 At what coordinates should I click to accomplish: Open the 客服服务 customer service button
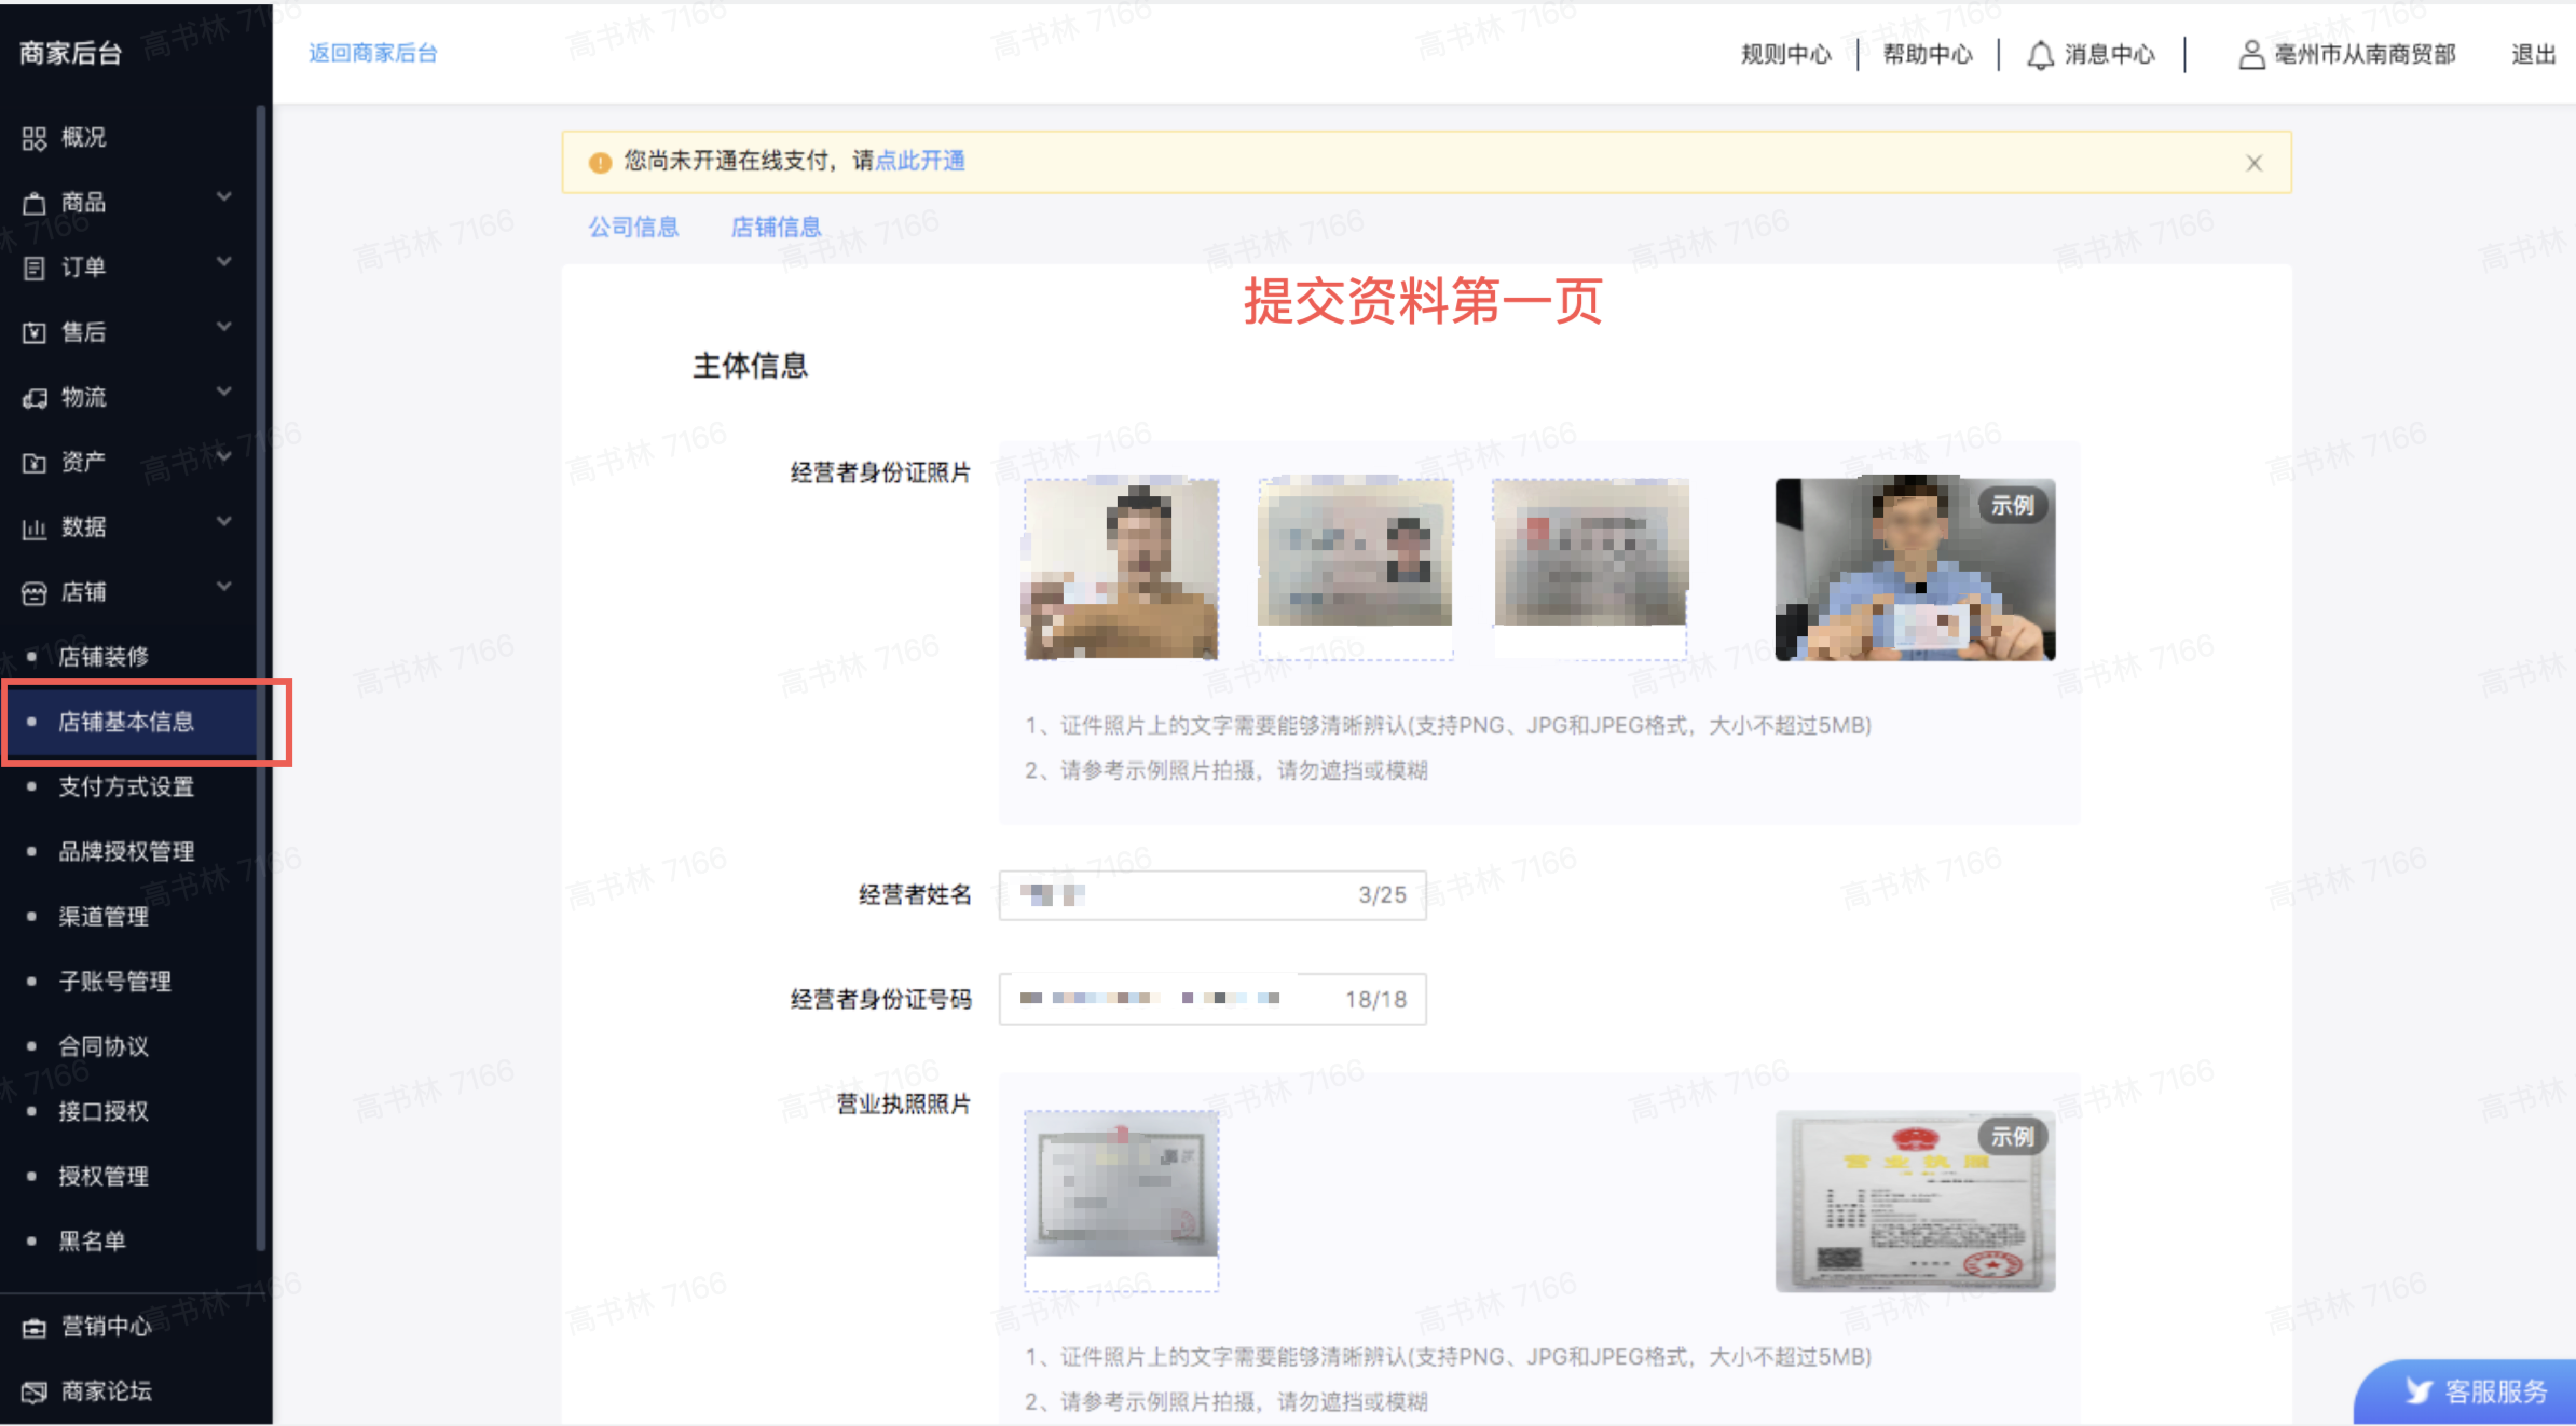coord(2466,1392)
